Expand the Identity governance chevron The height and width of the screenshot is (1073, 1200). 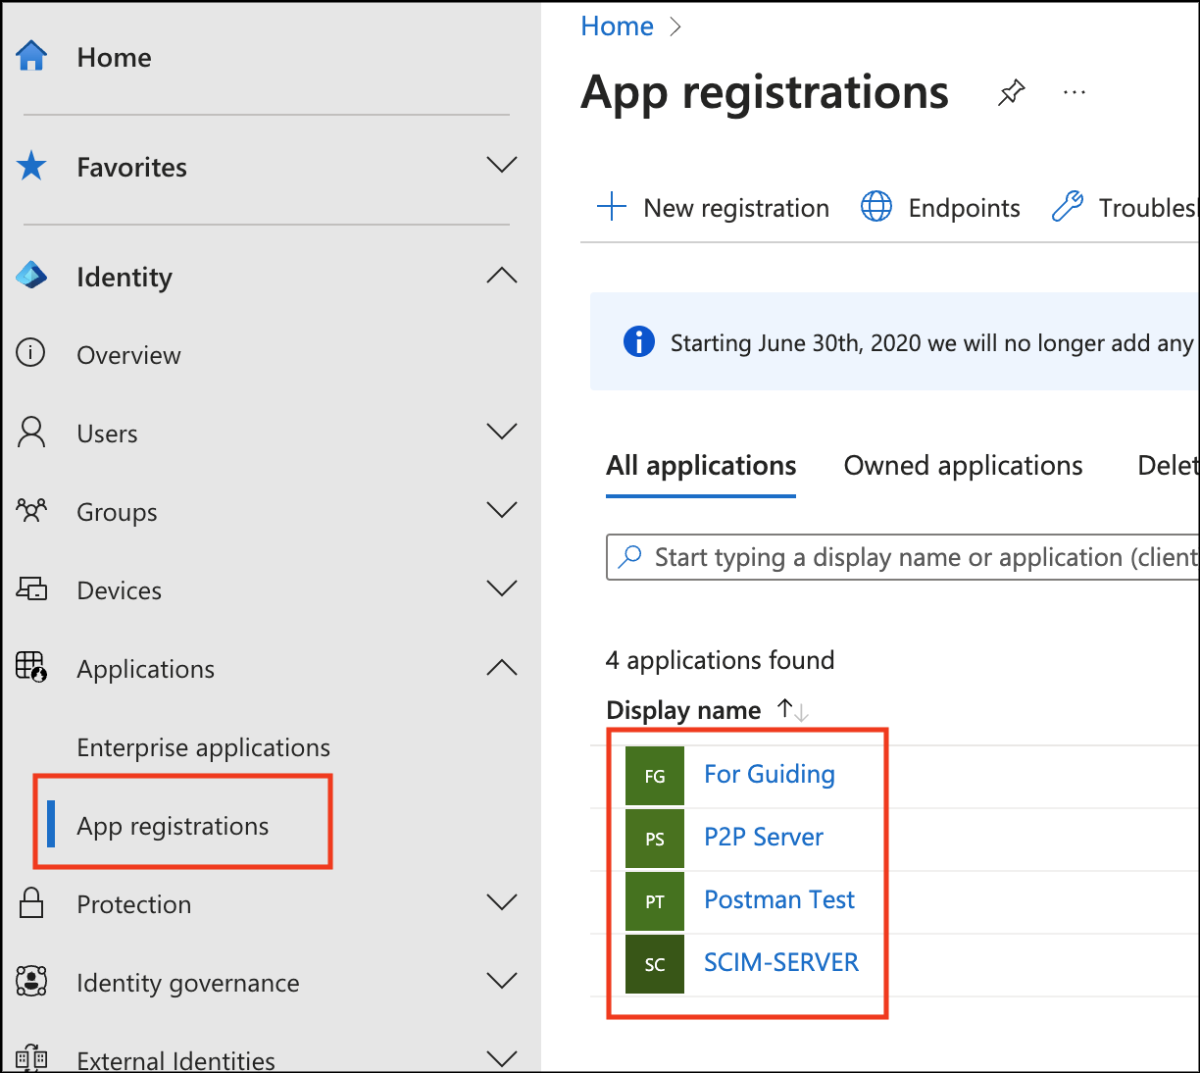click(501, 981)
